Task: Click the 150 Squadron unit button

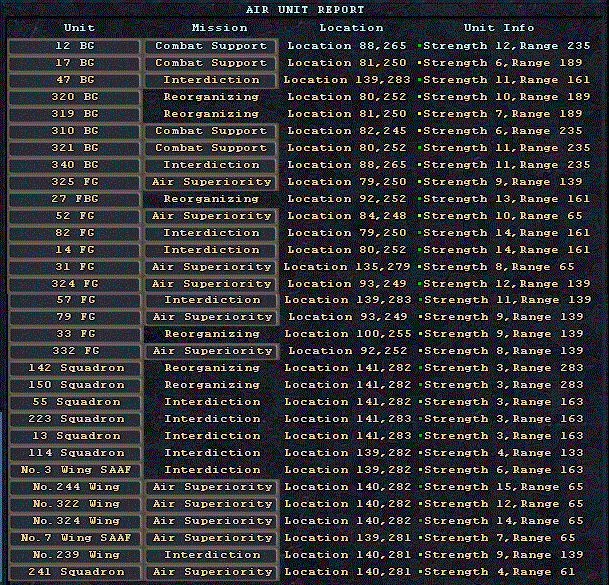Action: [75, 386]
